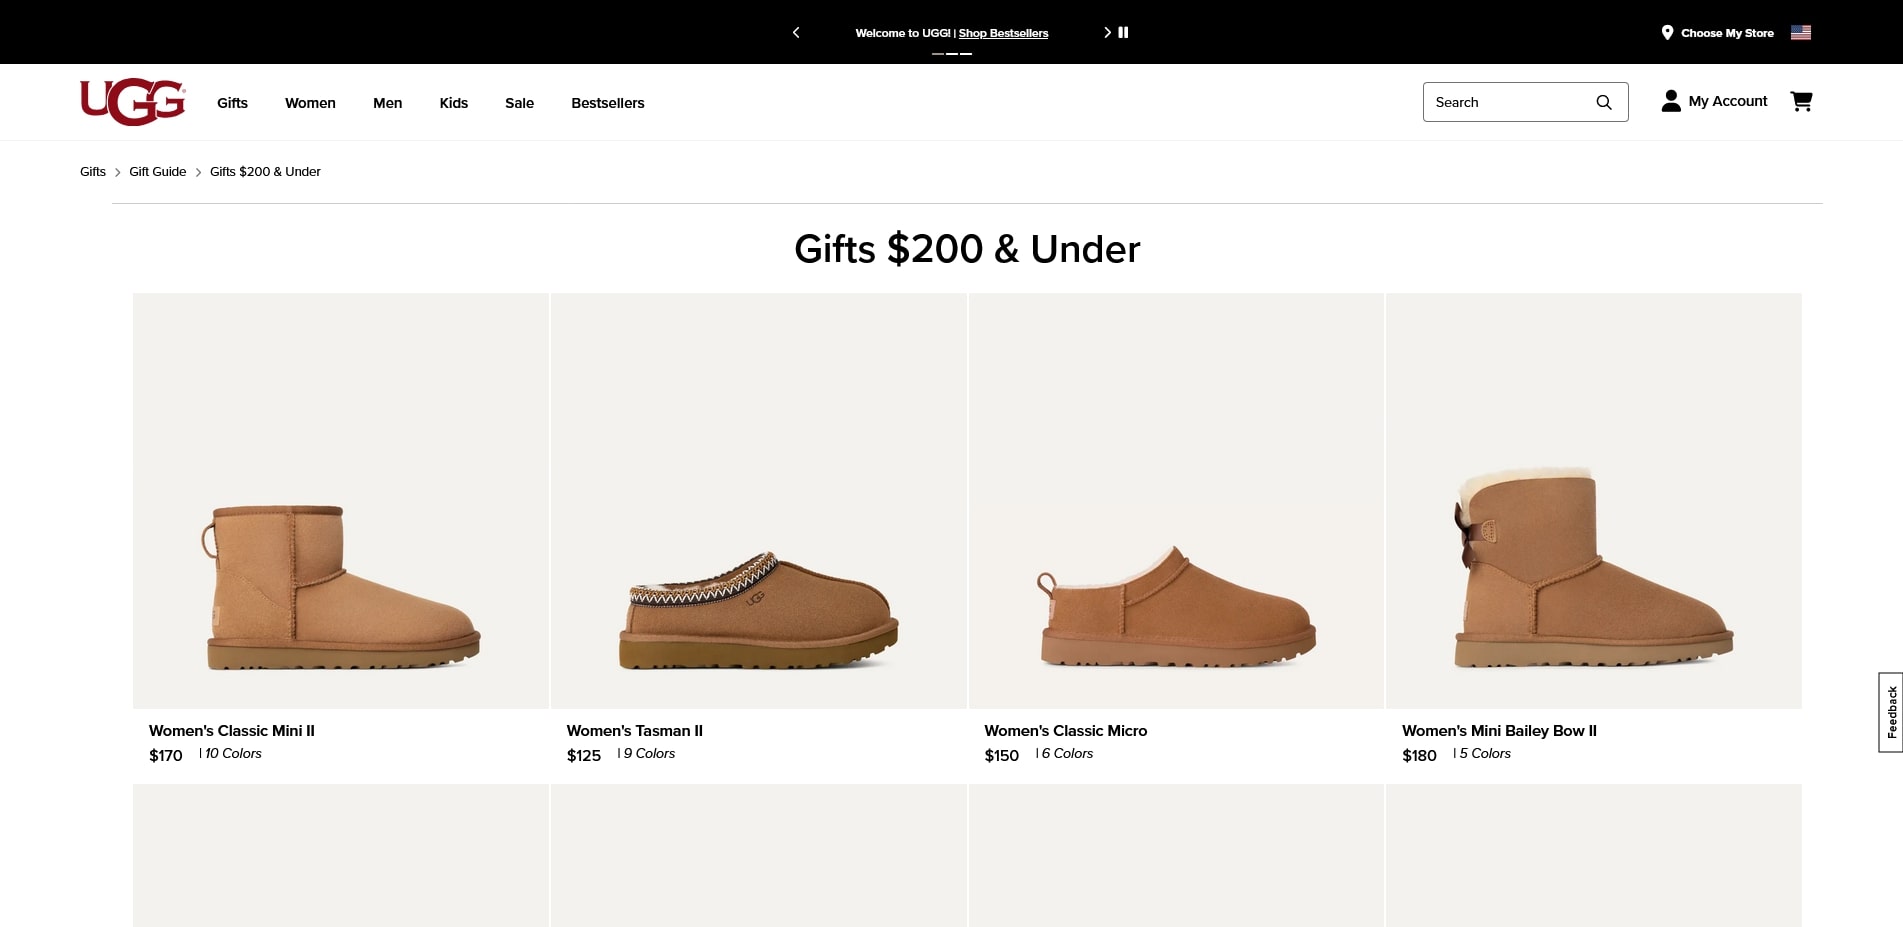Open the Gifts menu
The width and height of the screenshot is (1903, 927).
pos(232,102)
